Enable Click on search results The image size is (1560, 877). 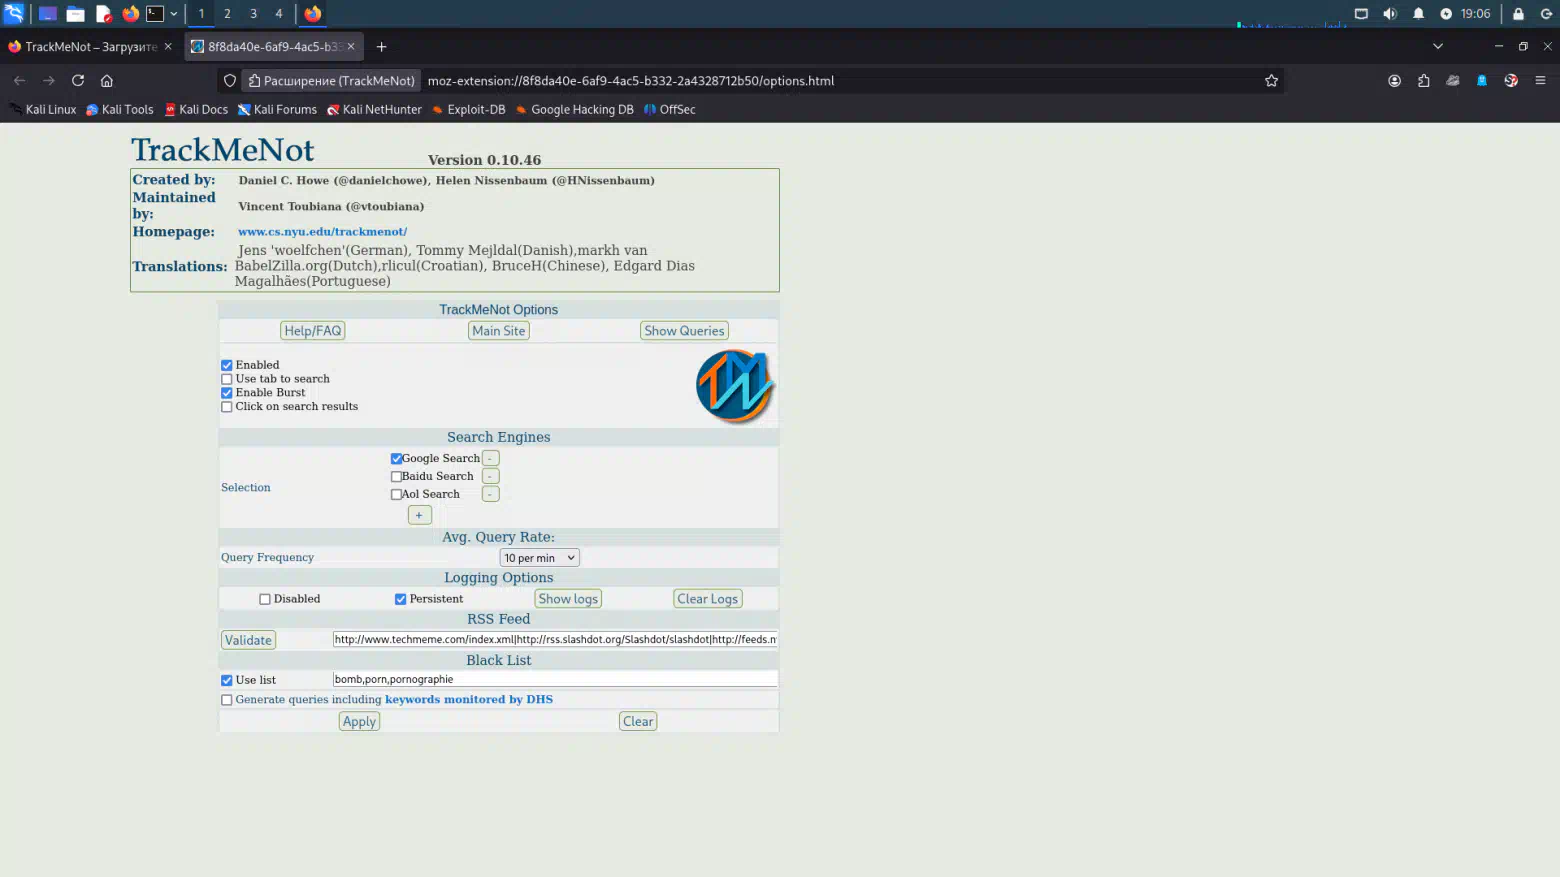(x=227, y=407)
